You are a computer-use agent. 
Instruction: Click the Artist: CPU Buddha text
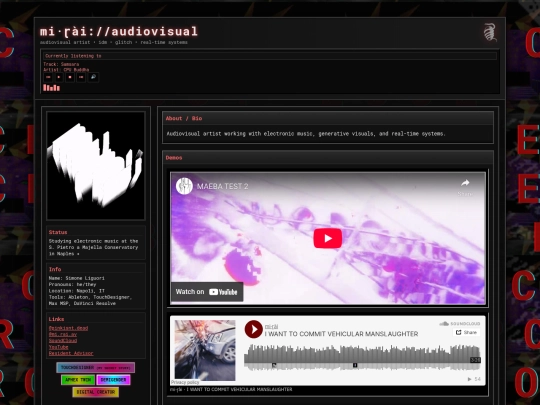[66, 70]
